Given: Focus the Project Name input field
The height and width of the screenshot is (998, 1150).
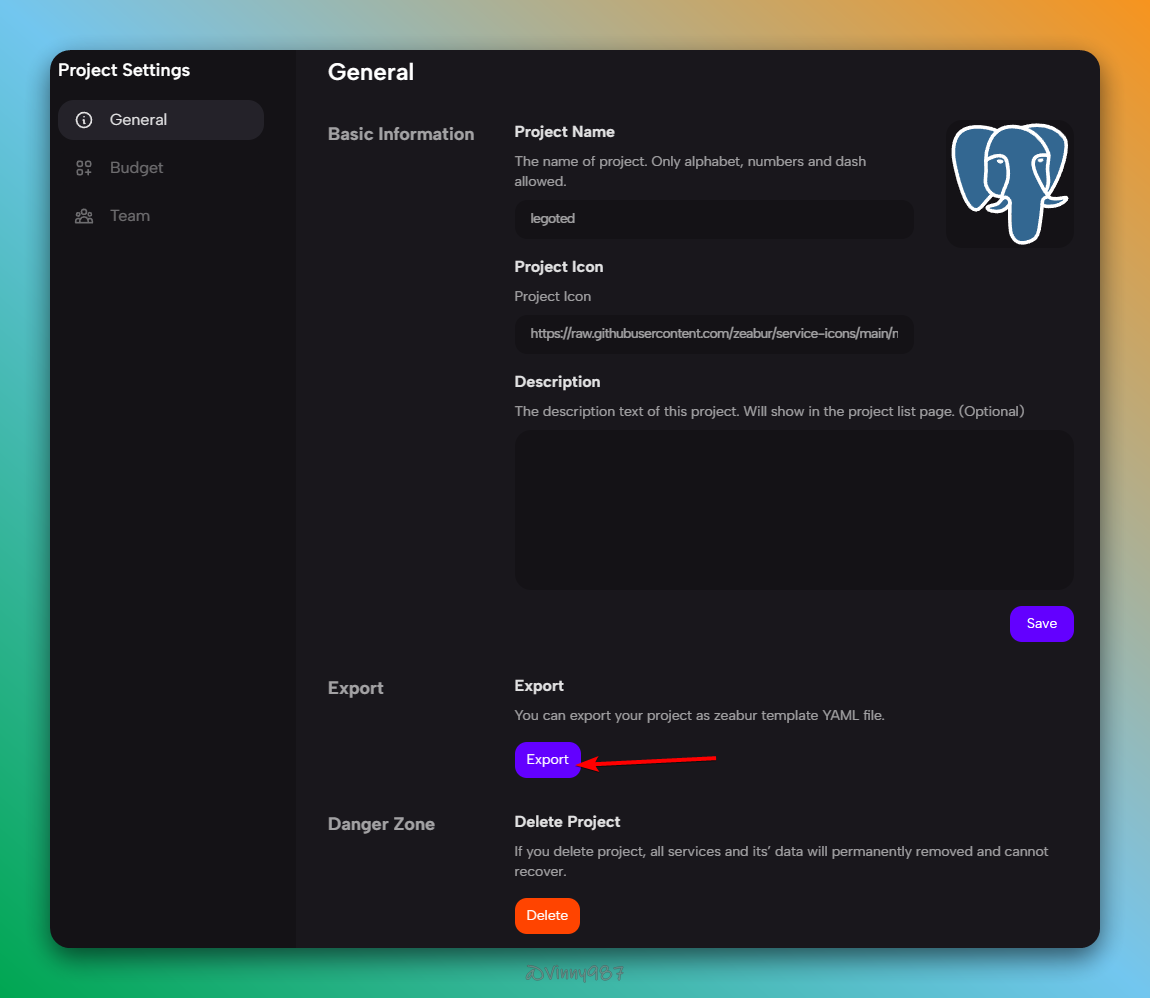Looking at the screenshot, I should tap(713, 219).
